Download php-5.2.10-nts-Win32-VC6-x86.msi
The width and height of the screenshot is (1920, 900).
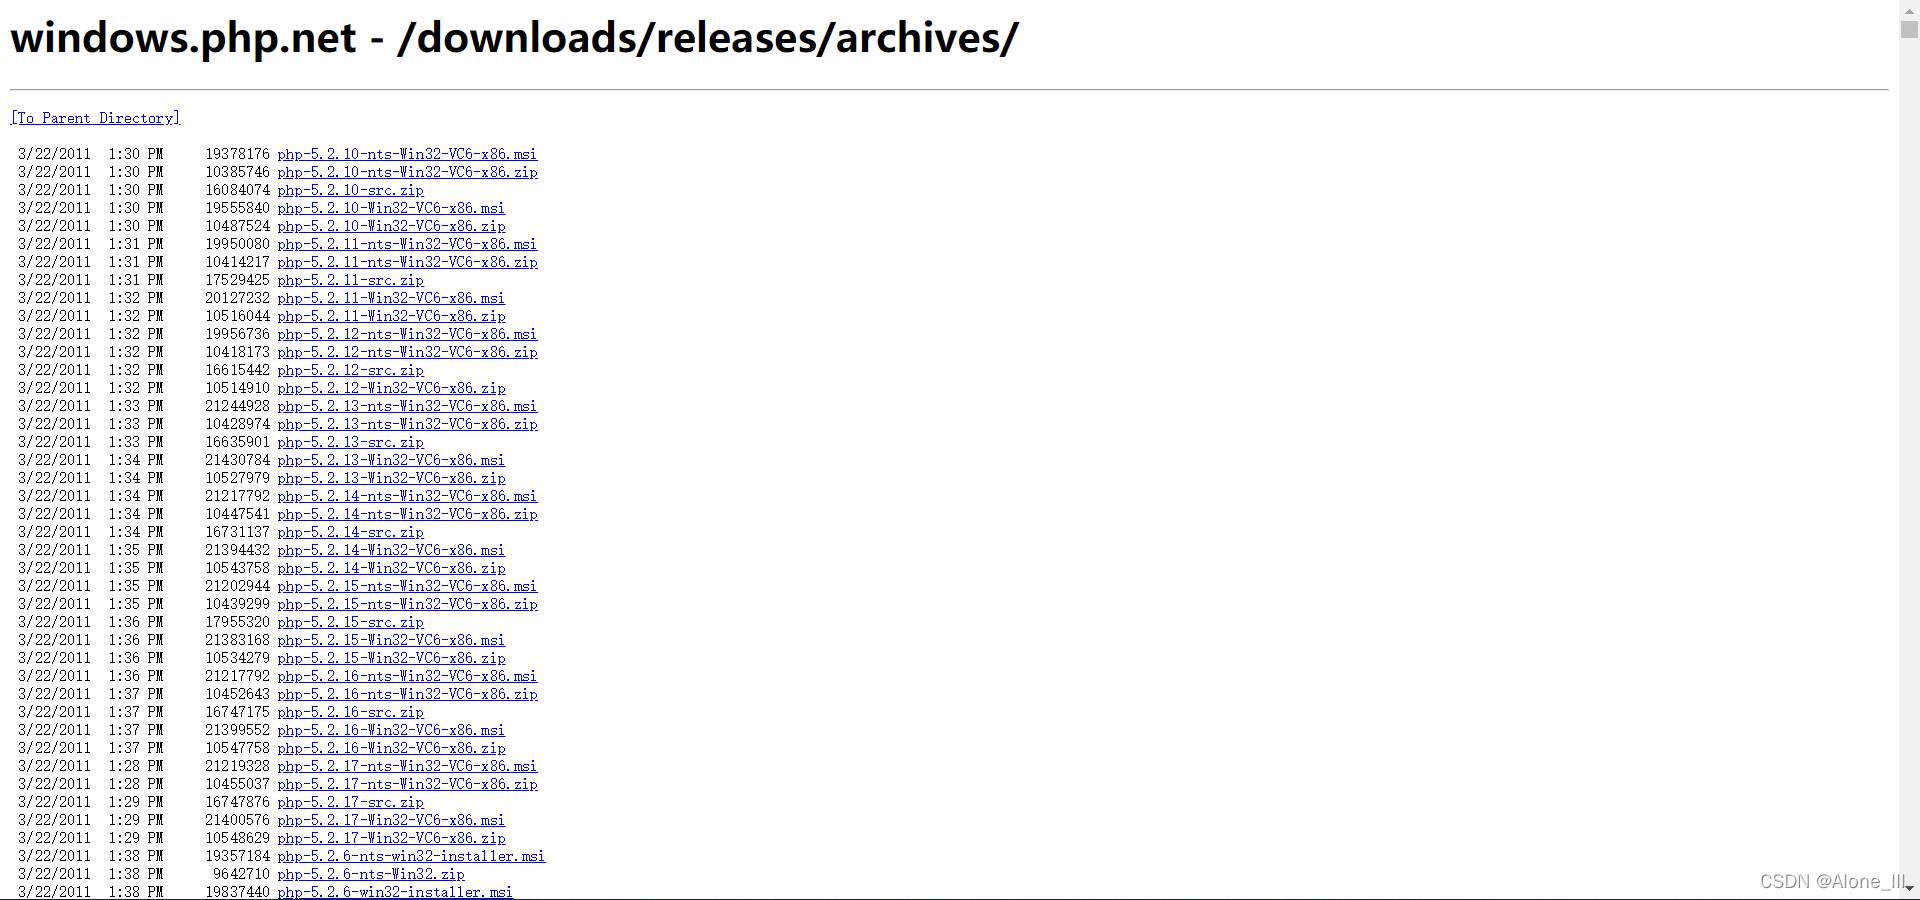coord(407,154)
